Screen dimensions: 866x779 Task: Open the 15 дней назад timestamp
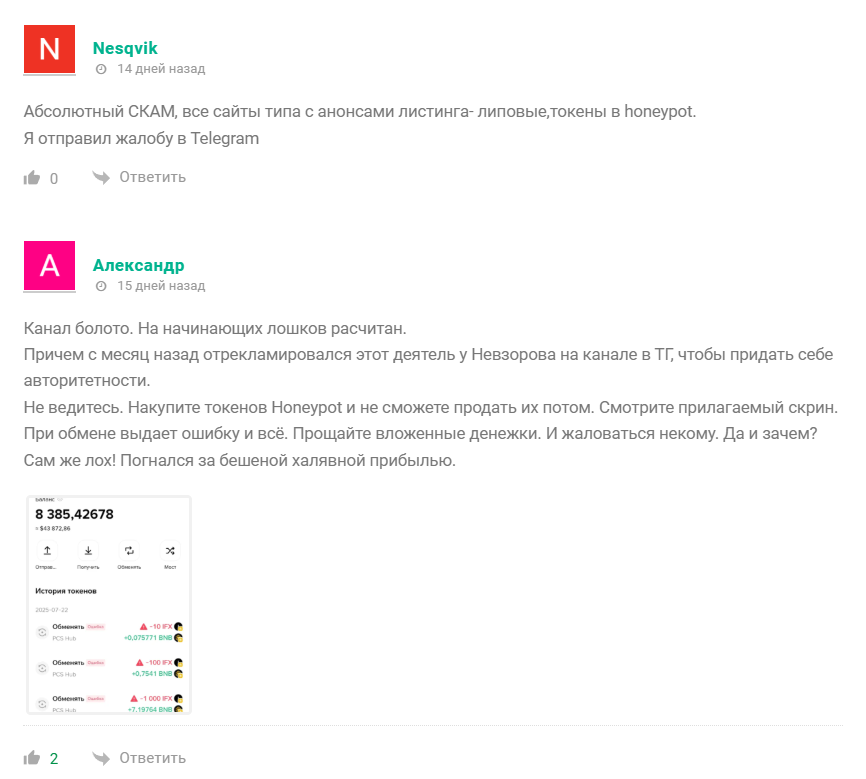161,286
